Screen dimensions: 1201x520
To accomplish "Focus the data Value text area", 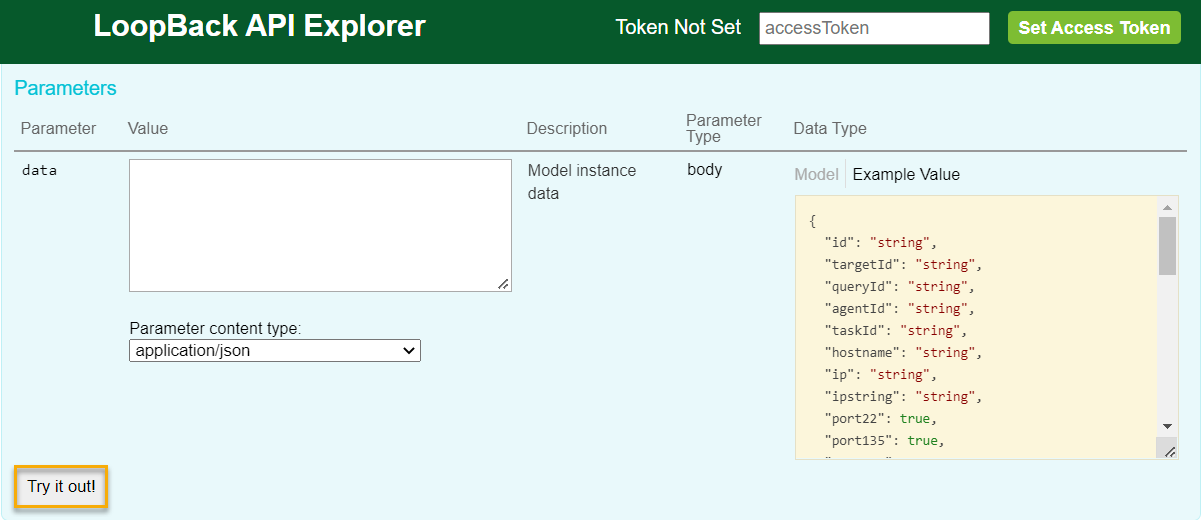I will (320, 225).
